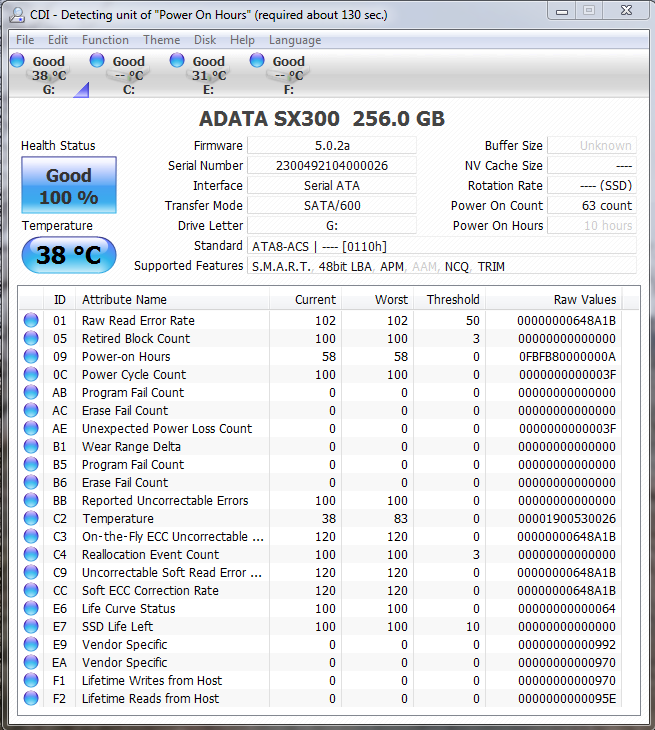Image resolution: width=655 pixels, height=730 pixels.
Task: Click the Serial Number field
Action: point(331,166)
